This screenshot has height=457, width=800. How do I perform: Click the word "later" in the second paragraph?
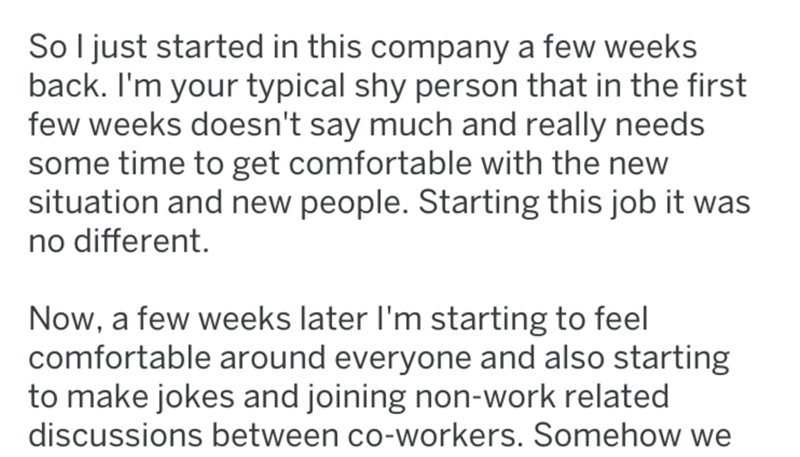coord(315,320)
